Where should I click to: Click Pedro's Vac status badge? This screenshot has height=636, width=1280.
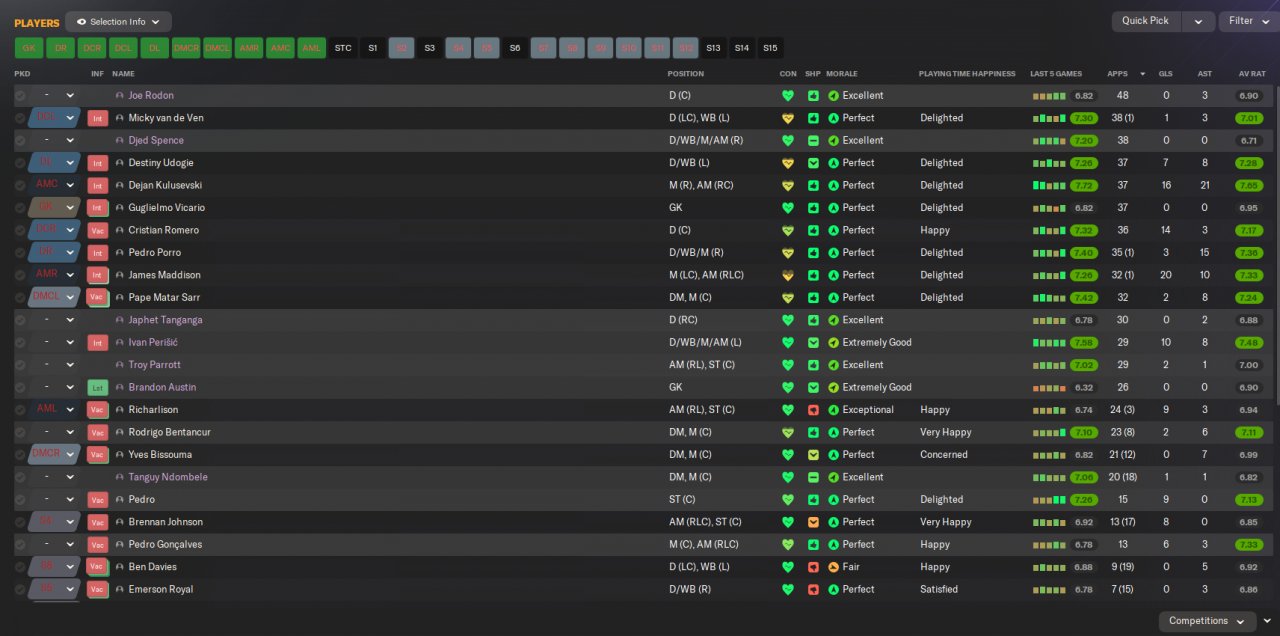97,499
